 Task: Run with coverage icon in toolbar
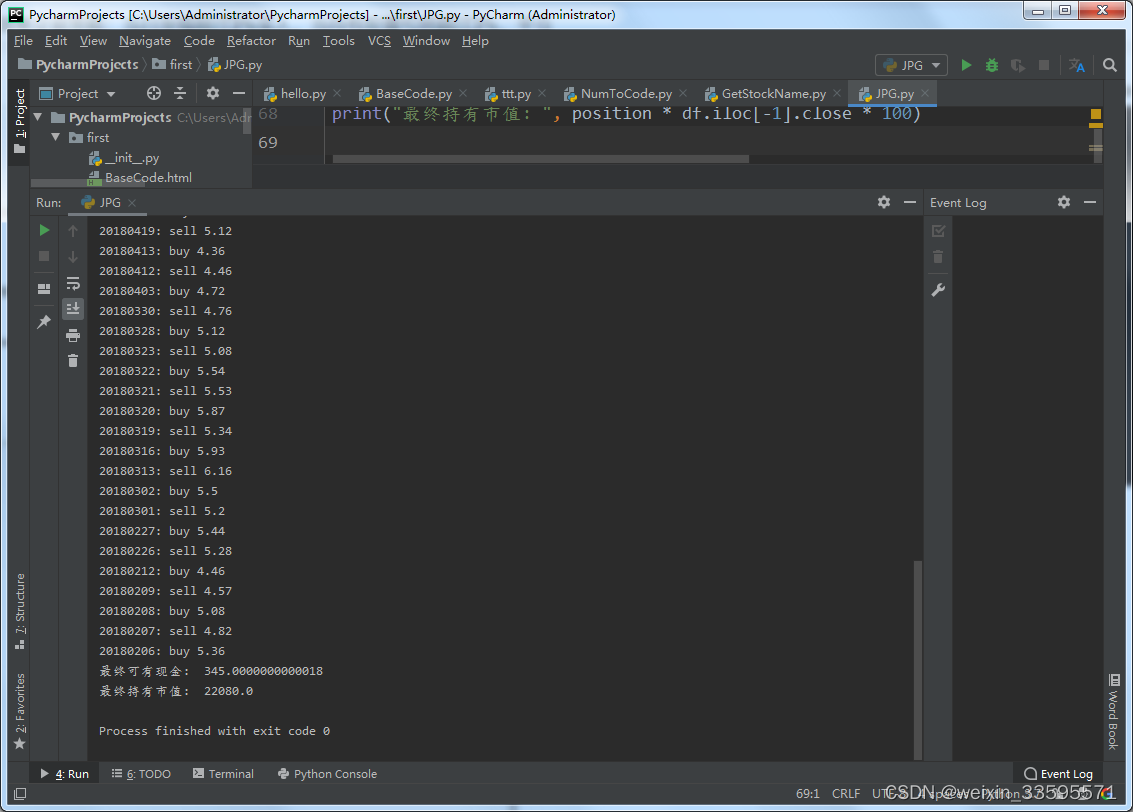(x=1018, y=65)
